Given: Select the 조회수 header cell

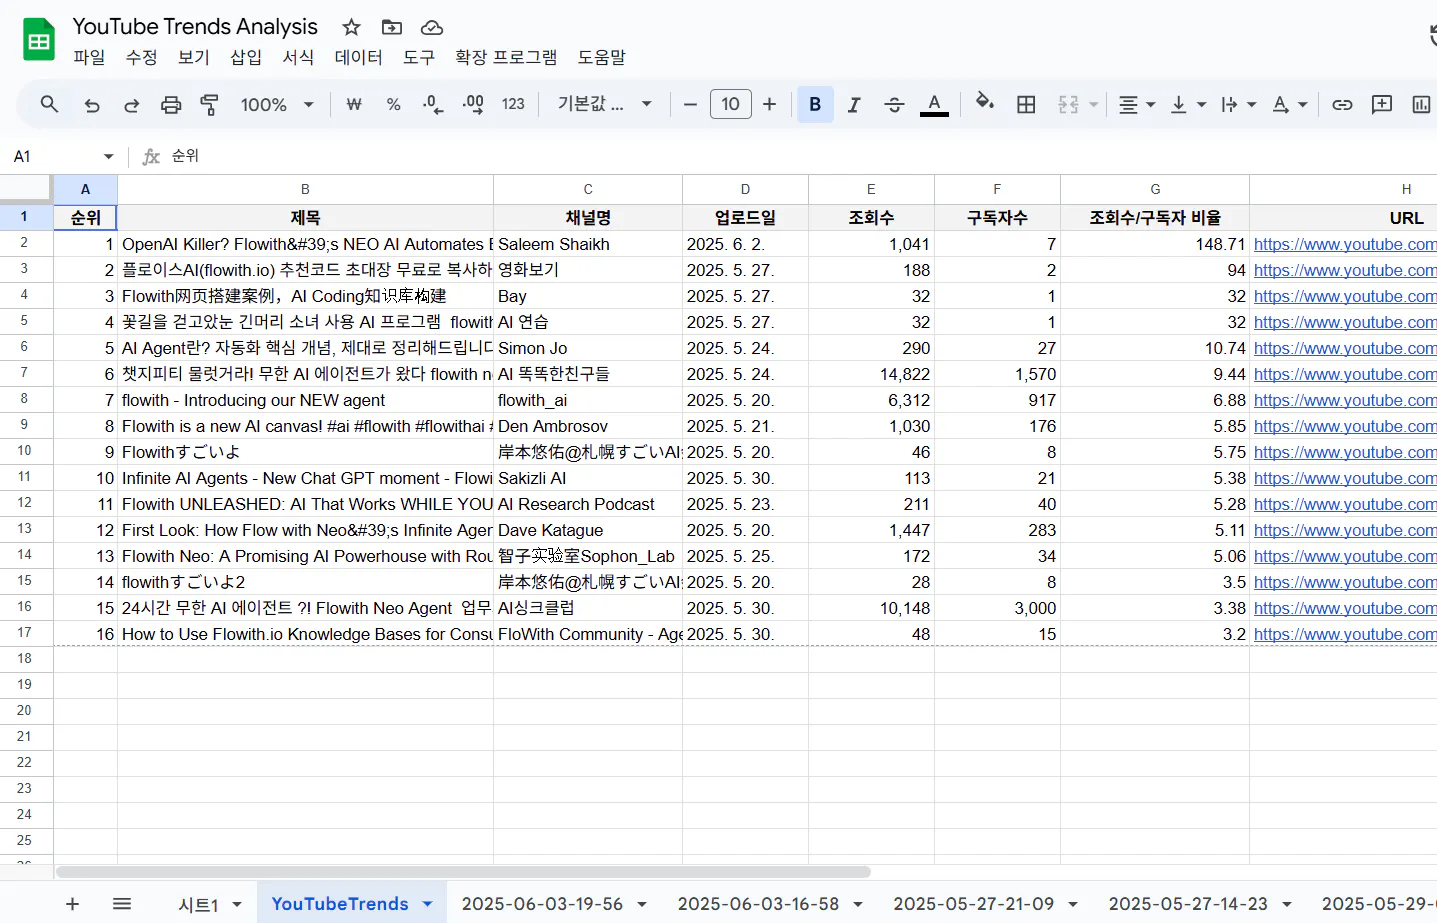Looking at the screenshot, I should [x=871, y=218].
